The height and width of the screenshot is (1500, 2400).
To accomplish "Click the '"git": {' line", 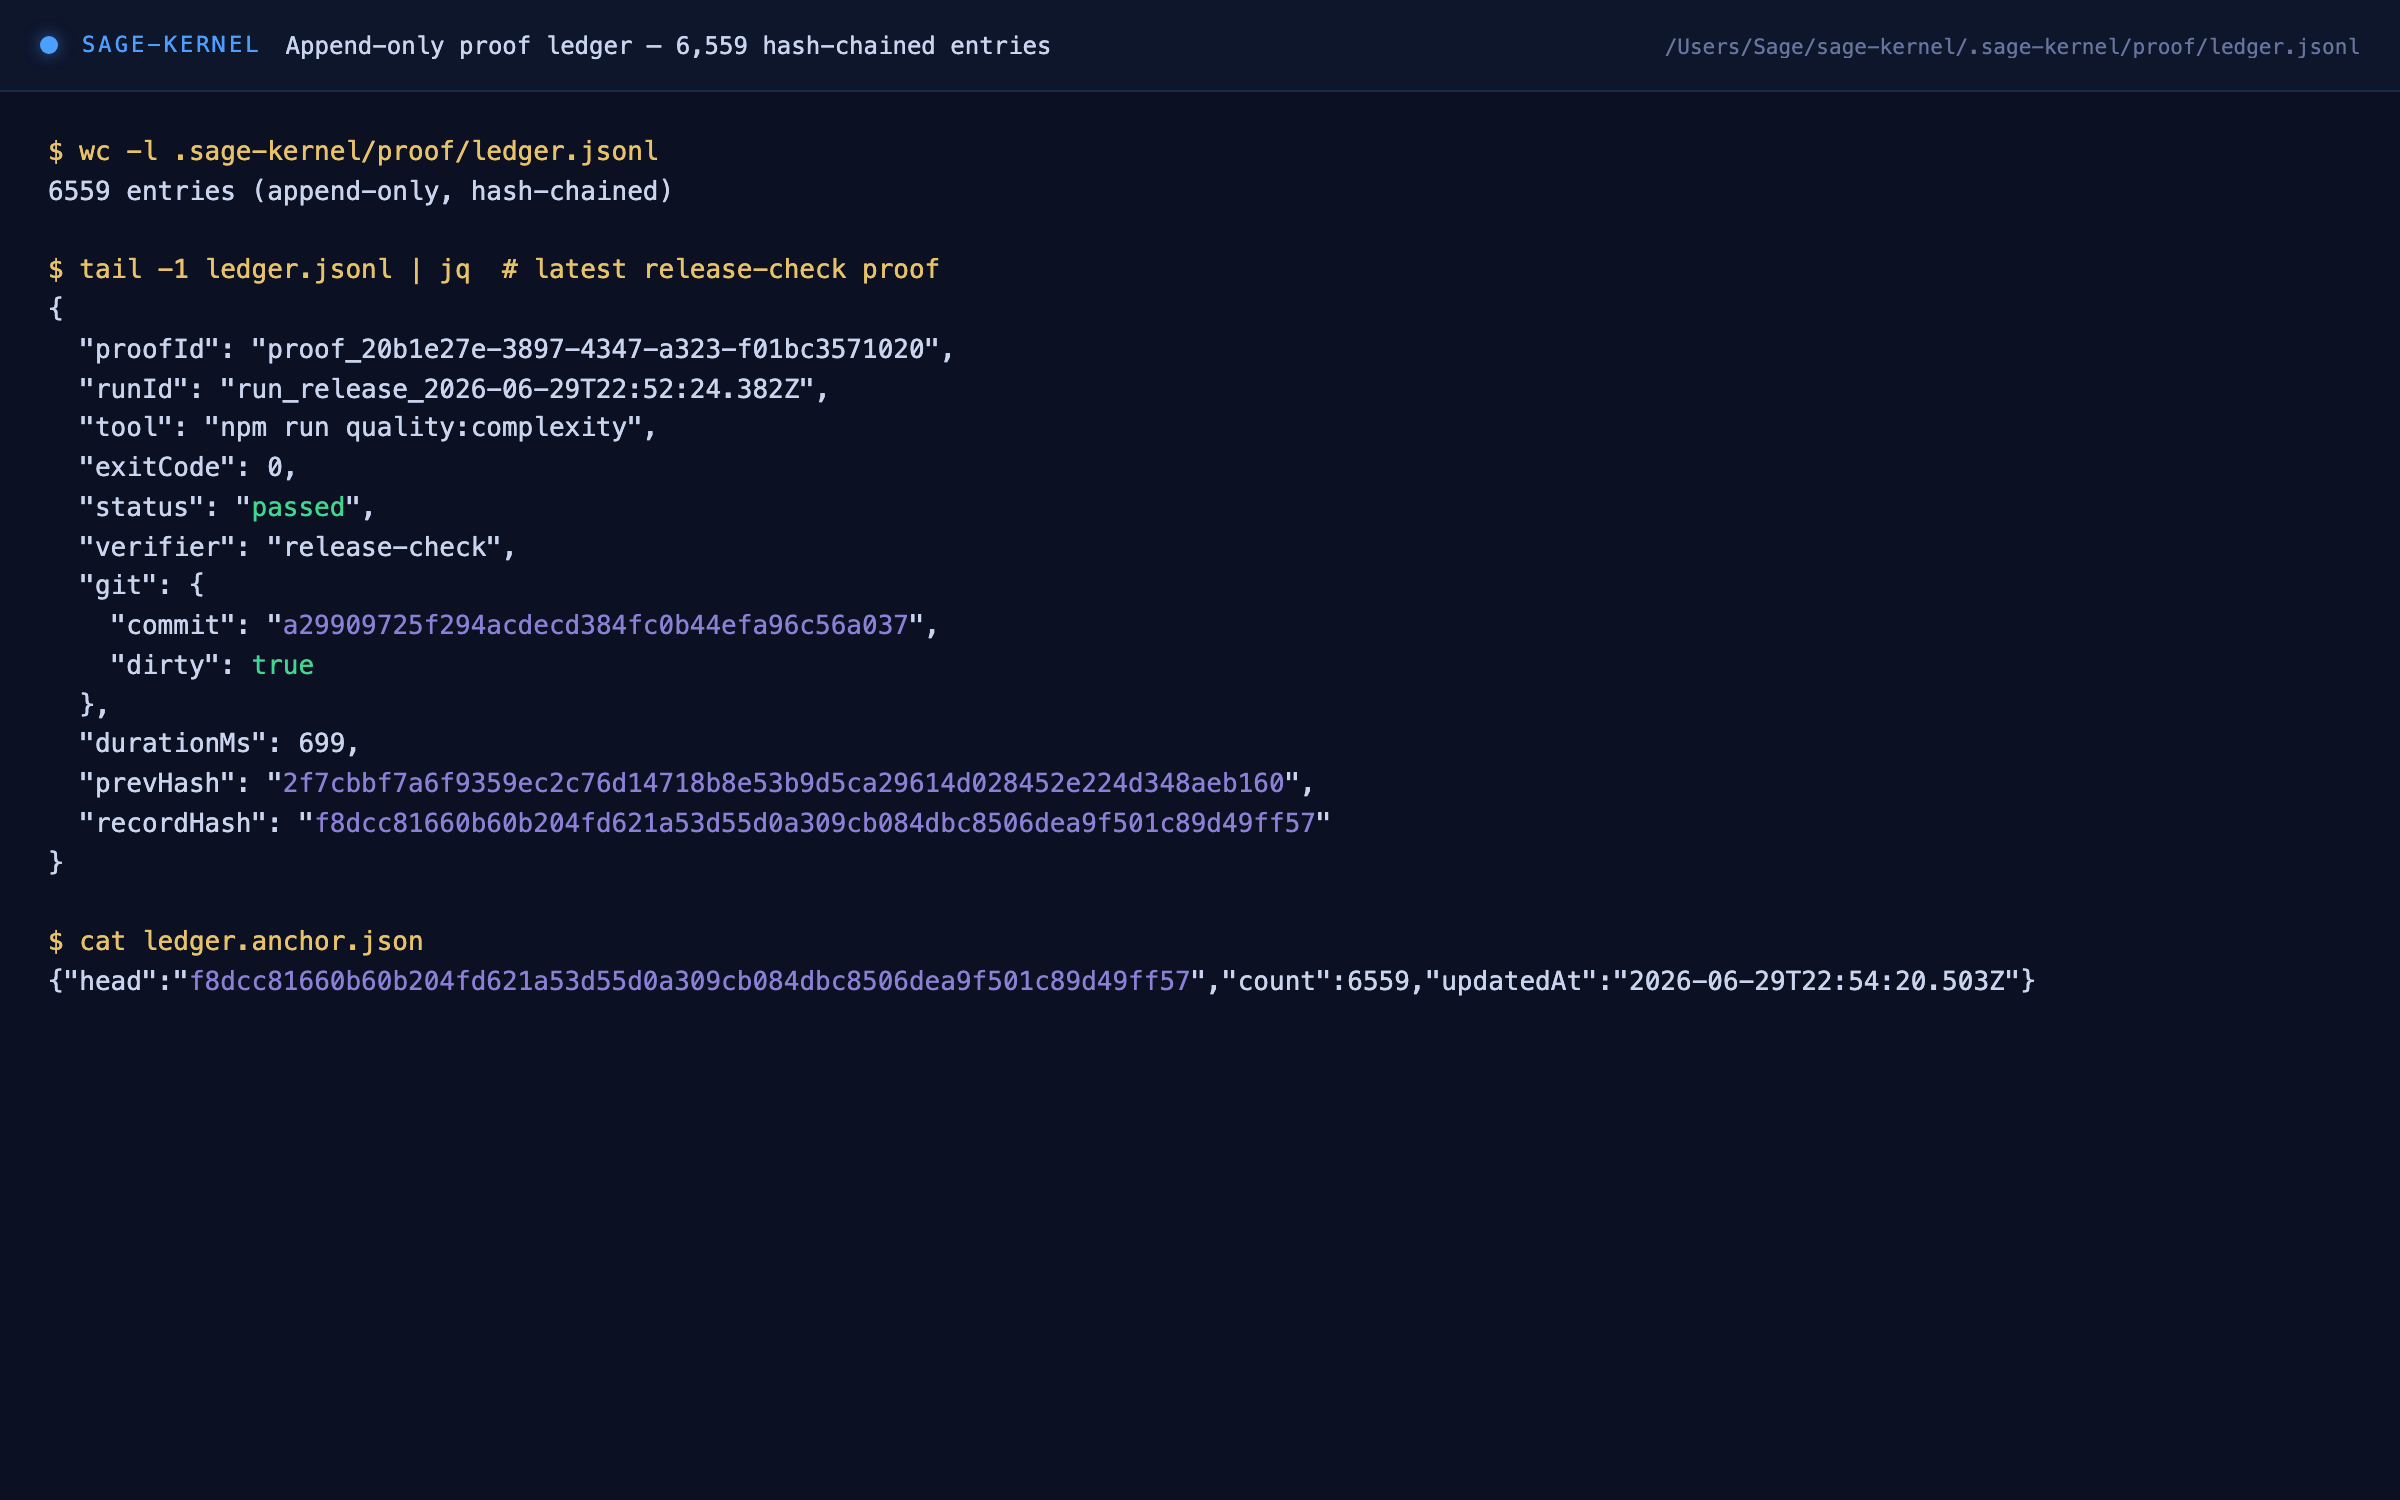I will click(x=141, y=585).
